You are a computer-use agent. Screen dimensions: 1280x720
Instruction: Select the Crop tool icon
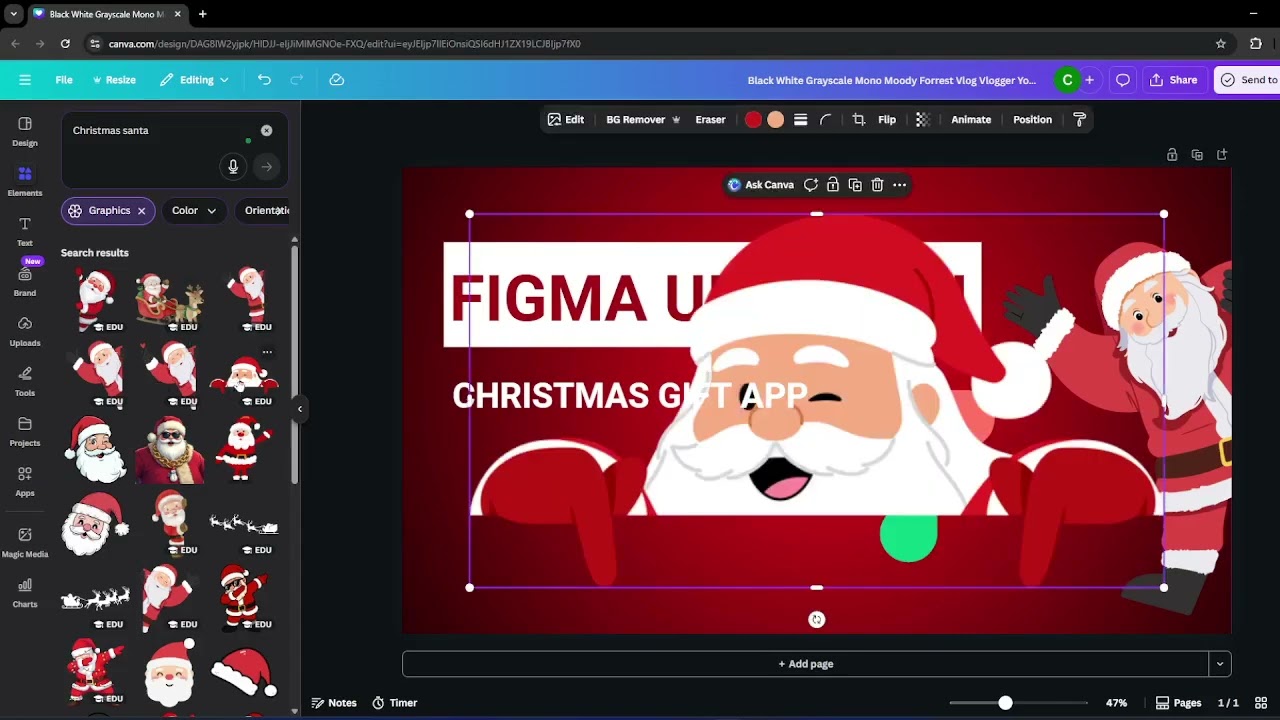858,120
